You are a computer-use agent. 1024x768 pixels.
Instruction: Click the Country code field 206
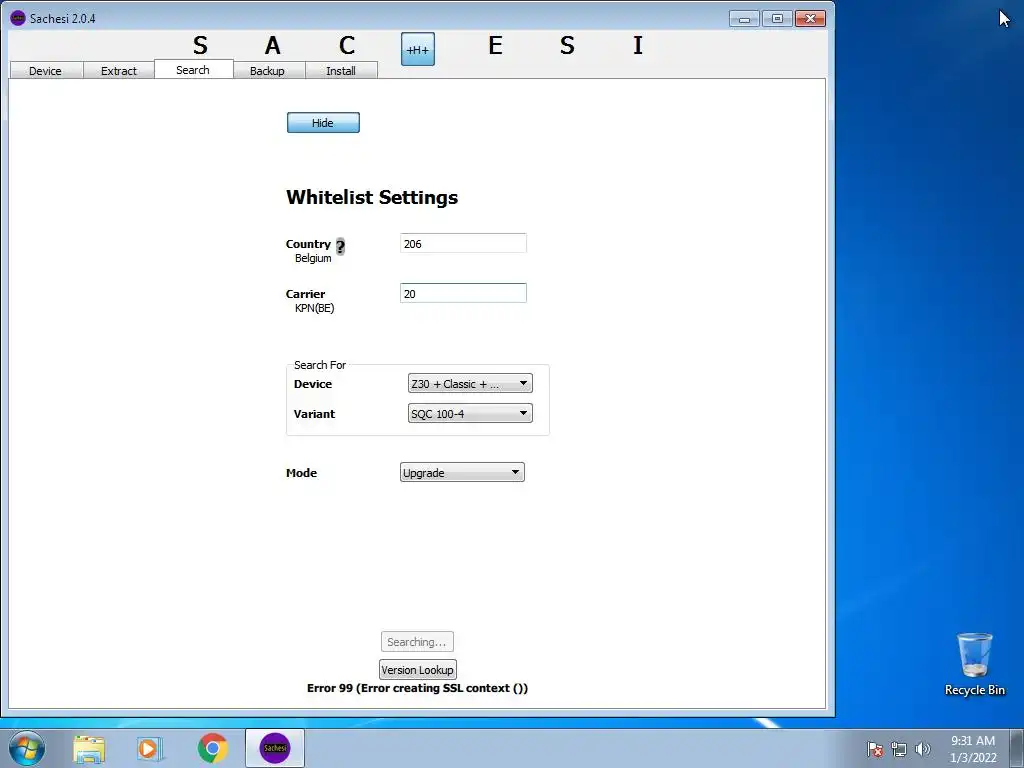pos(463,243)
